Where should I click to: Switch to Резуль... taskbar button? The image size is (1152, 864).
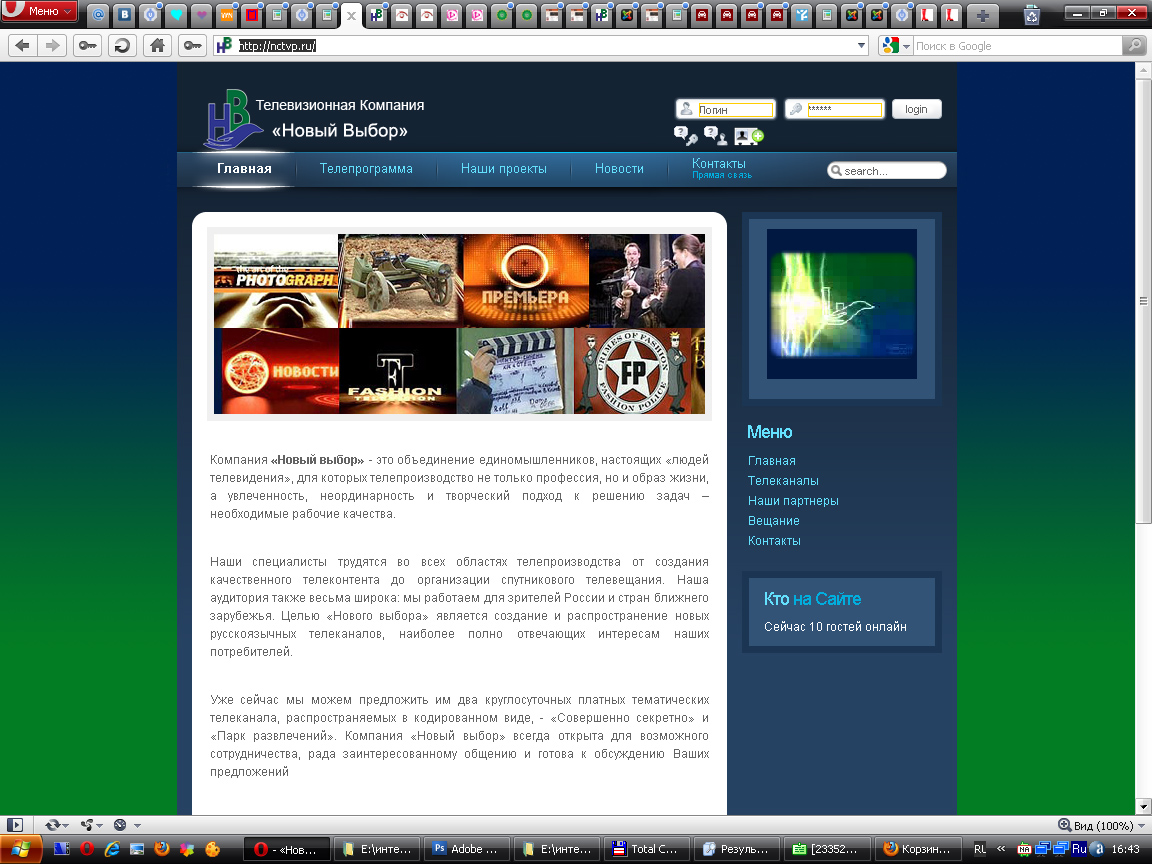point(737,849)
